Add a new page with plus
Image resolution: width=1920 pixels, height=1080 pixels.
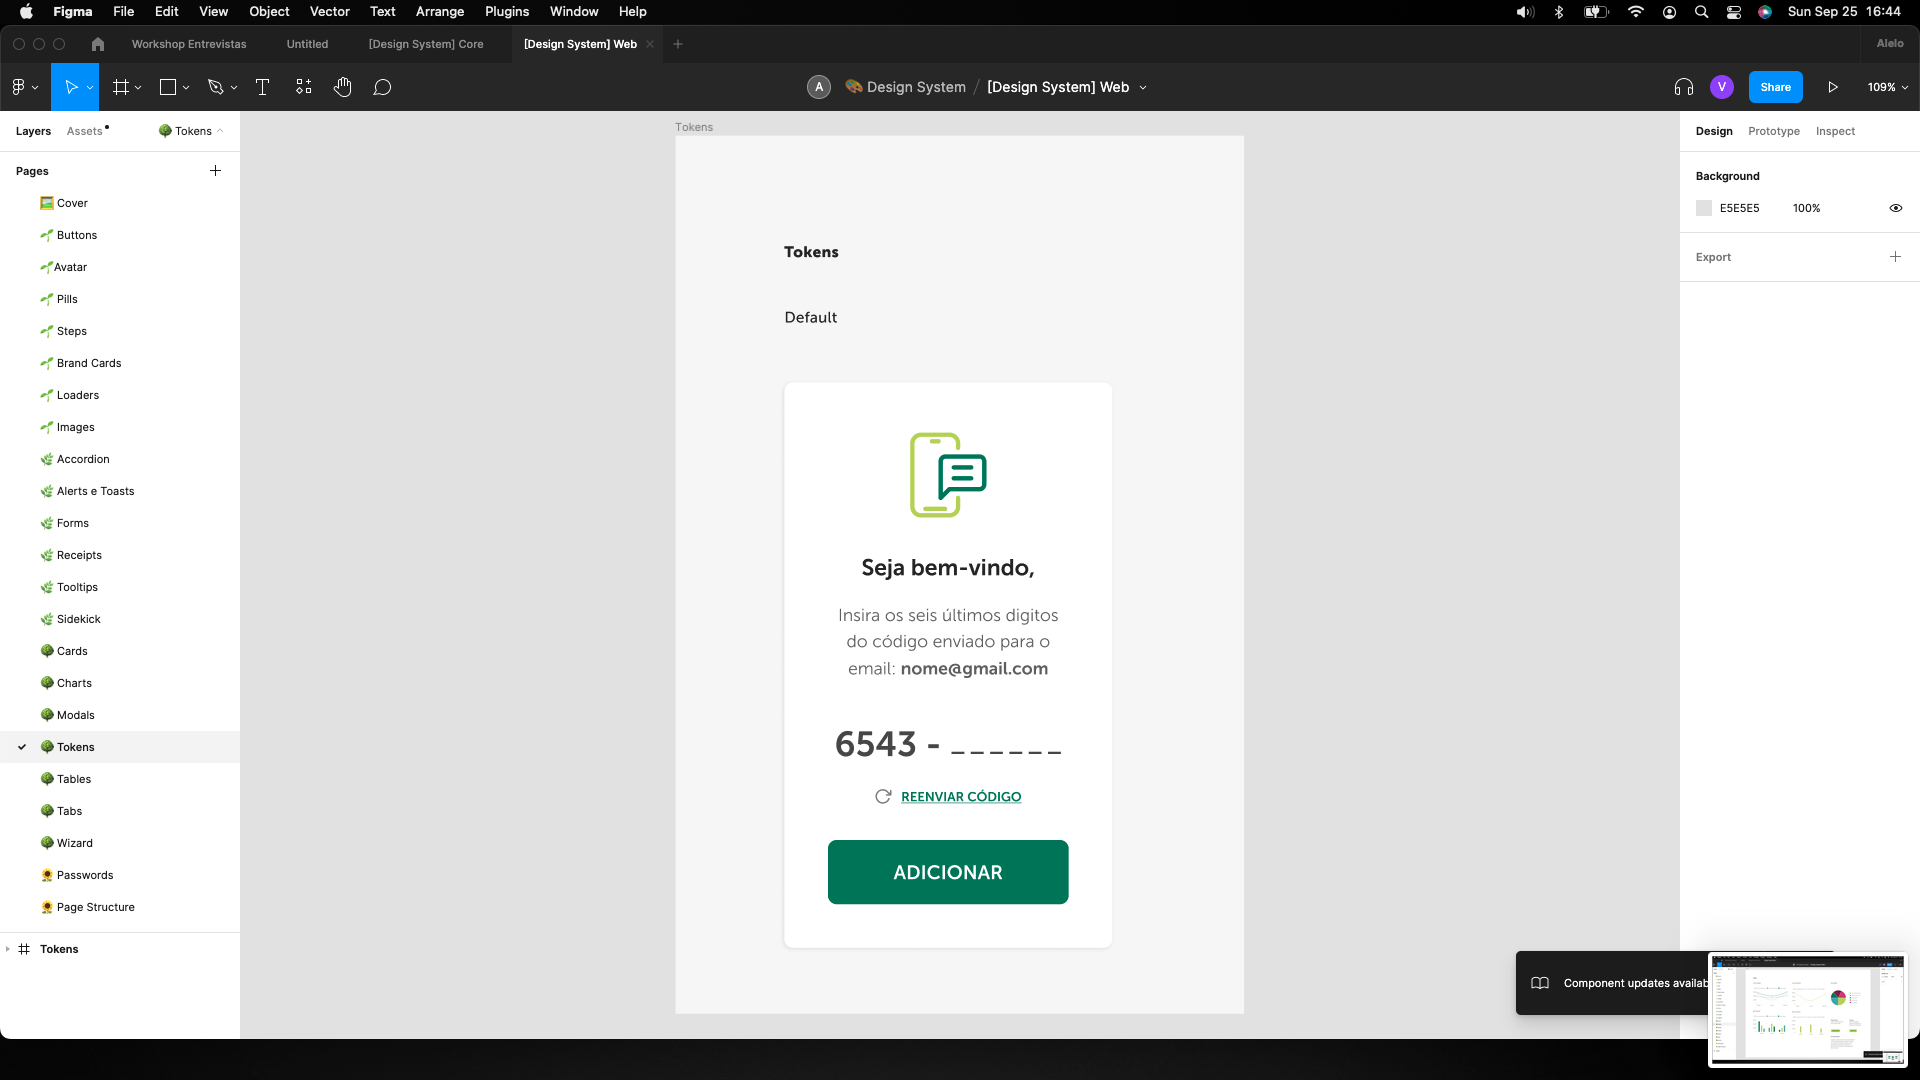click(215, 171)
